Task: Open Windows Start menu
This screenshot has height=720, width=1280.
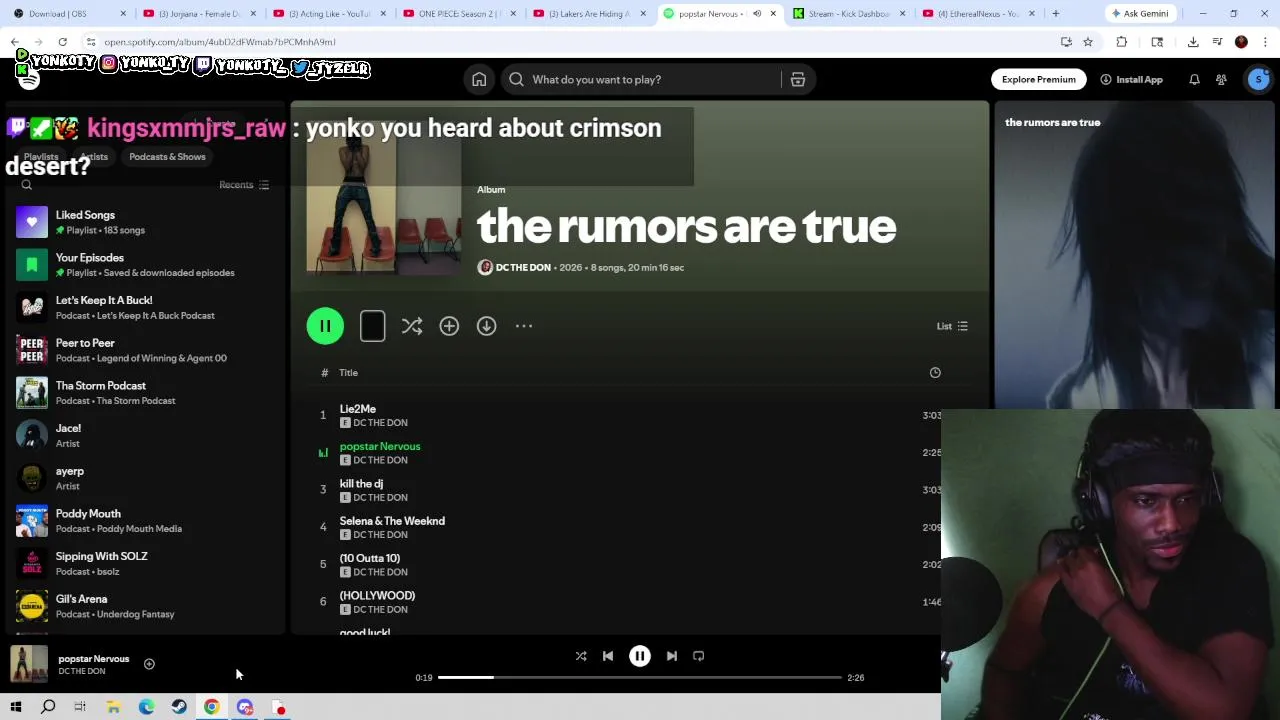Action: pos(15,707)
